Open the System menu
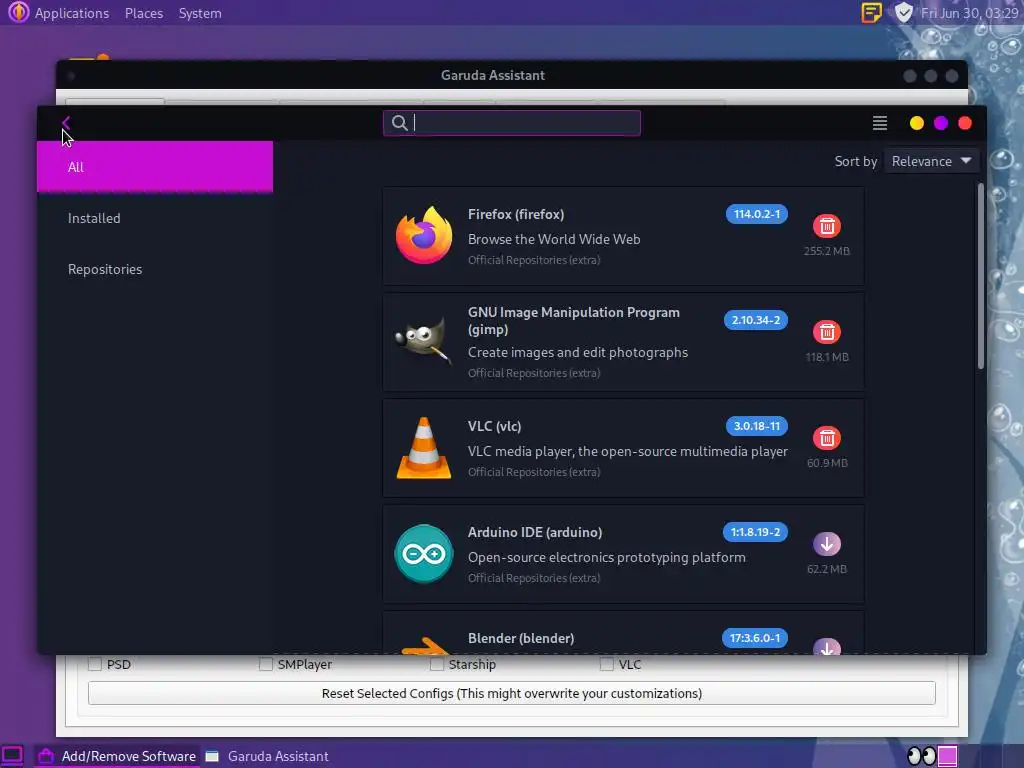Screen dimensions: 1024x768 [200, 13]
